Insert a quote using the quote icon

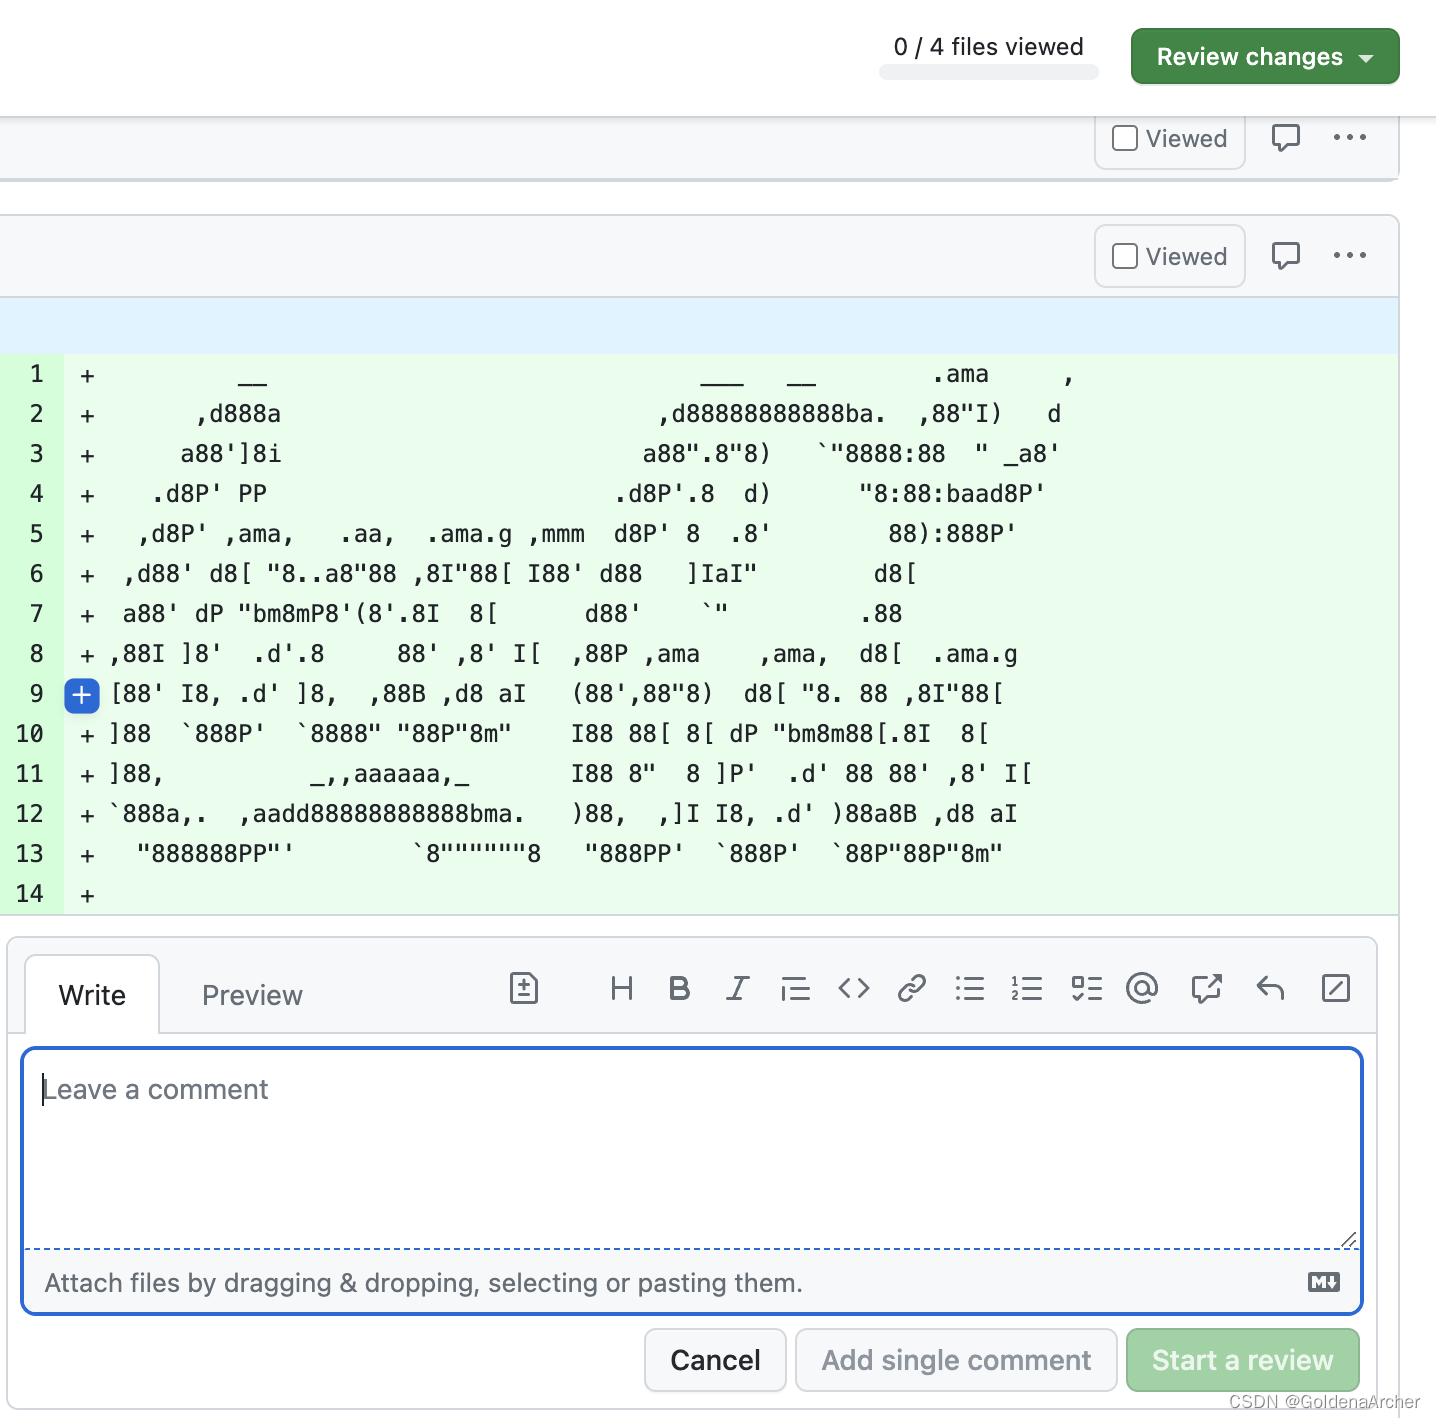click(796, 989)
